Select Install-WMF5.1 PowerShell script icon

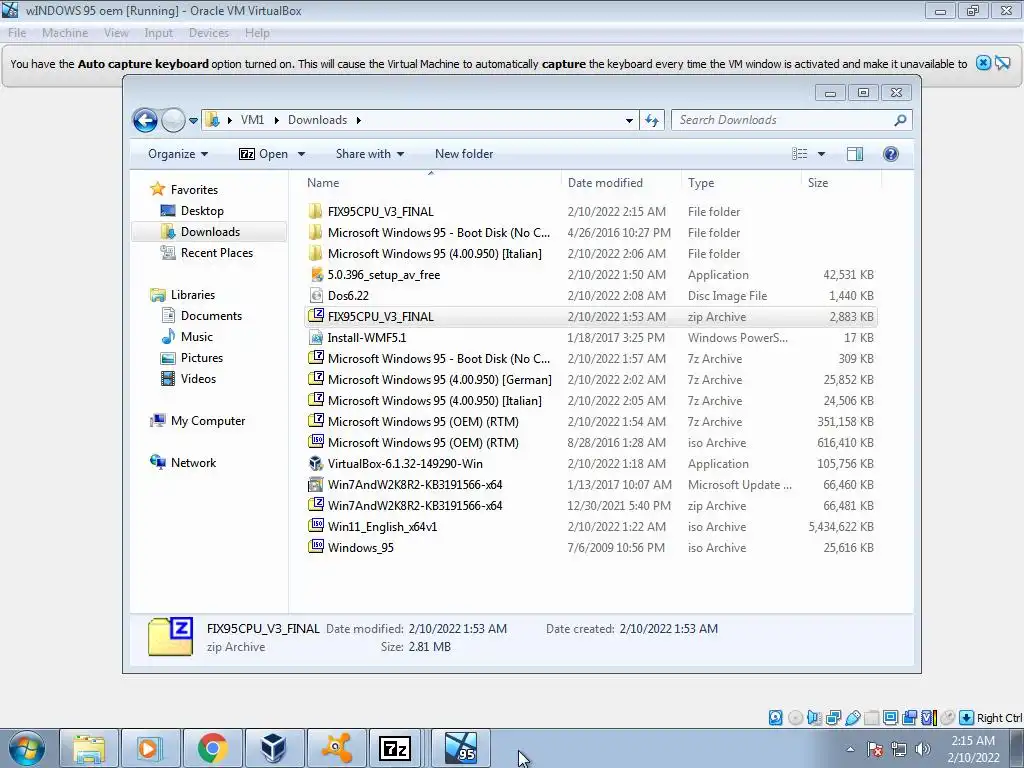tap(316, 338)
